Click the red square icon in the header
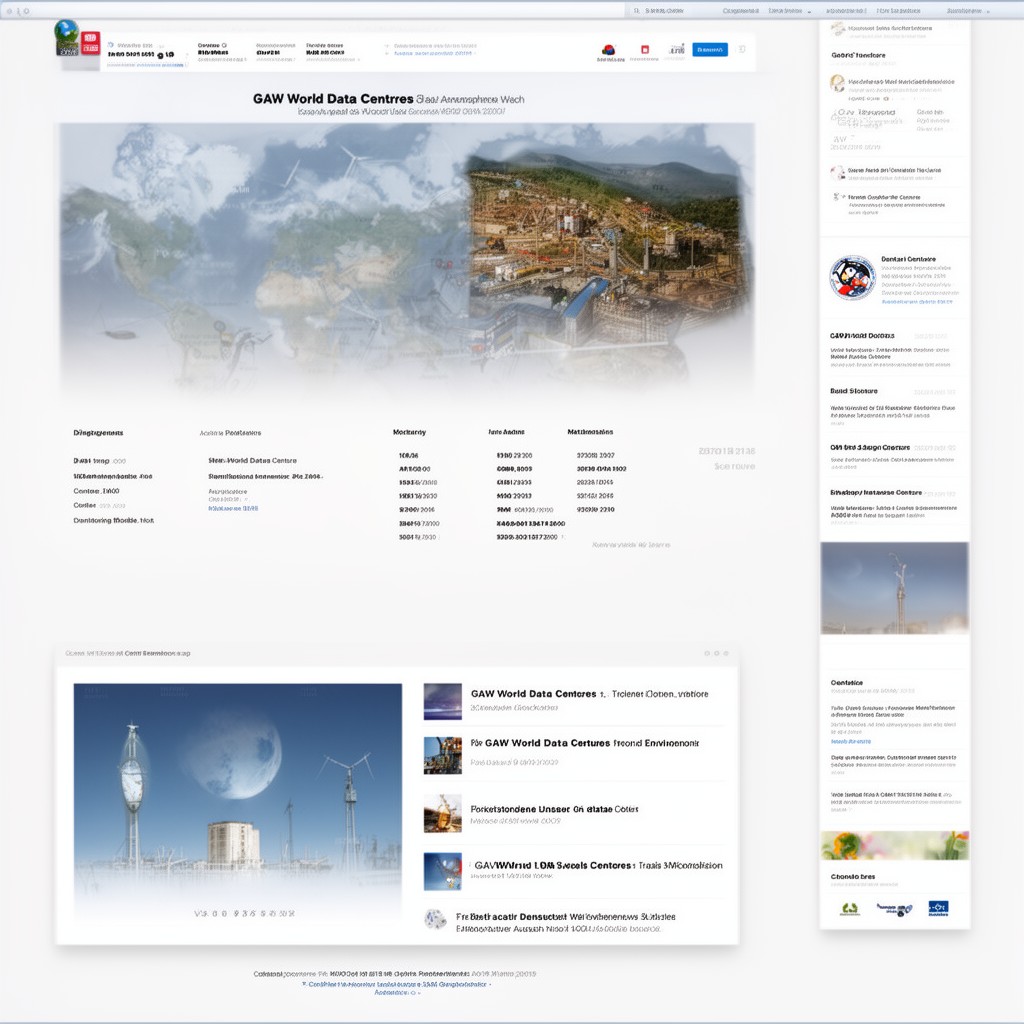This screenshot has height=1024, width=1024. 645,50
